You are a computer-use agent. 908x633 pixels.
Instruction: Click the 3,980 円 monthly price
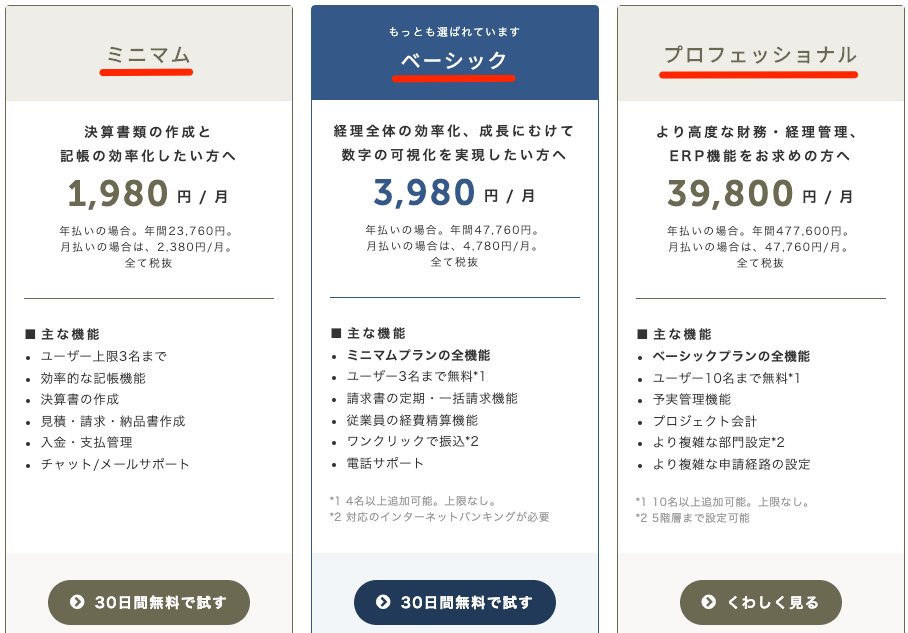click(x=454, y=192)
